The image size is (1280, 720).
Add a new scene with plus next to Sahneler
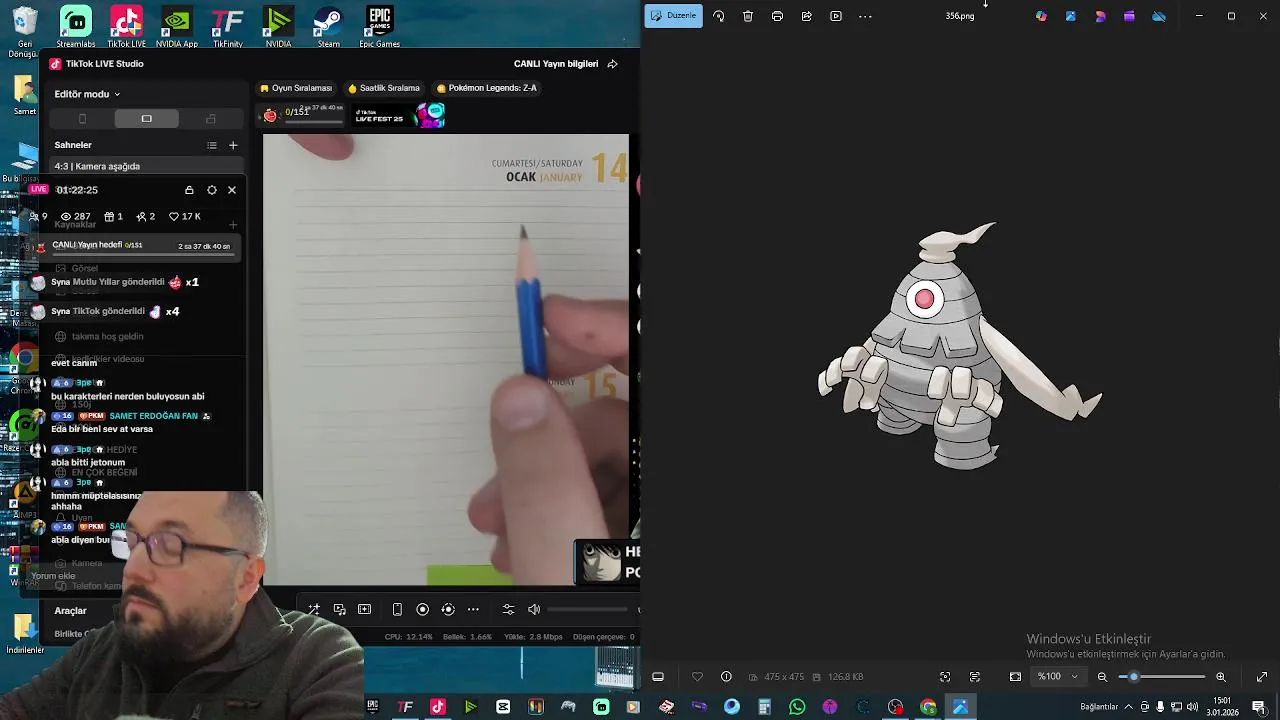[233, 145]
